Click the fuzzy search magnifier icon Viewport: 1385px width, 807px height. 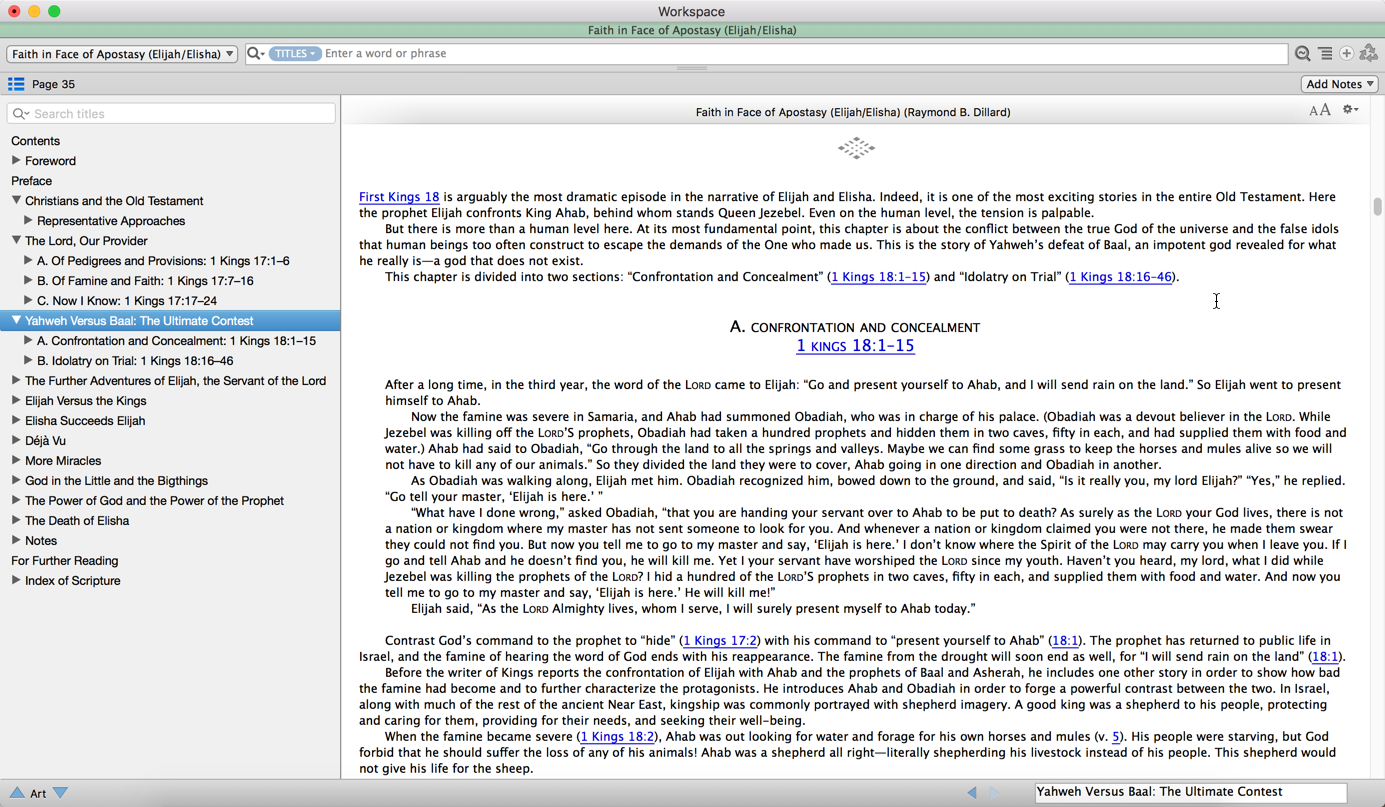[x=1302, y=54]
